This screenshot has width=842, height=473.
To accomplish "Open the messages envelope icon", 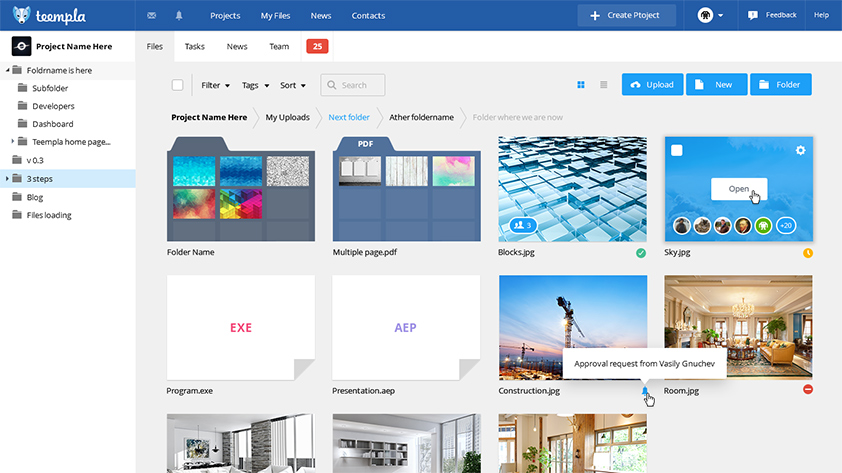I will click(151, 16).
